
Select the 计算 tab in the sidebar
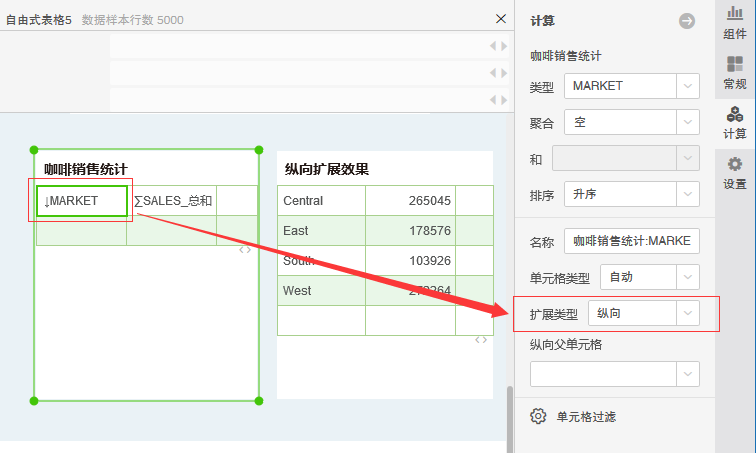(735, 123)
